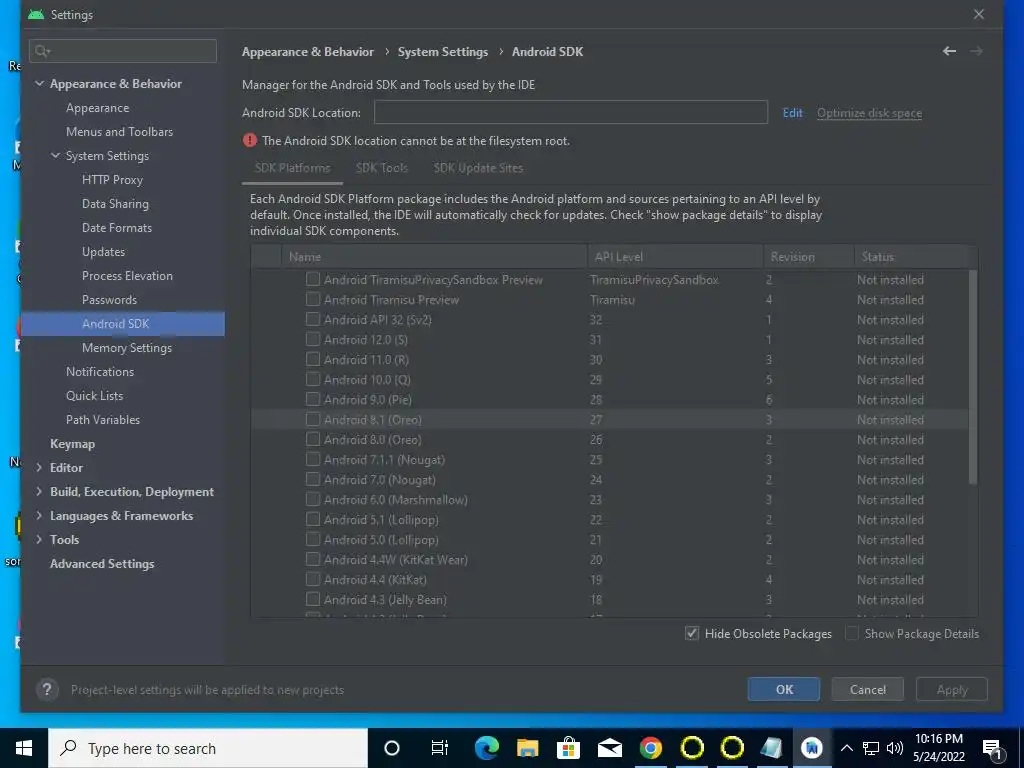
Task: Click the network tray icon
Action: (x=871, y=748)
